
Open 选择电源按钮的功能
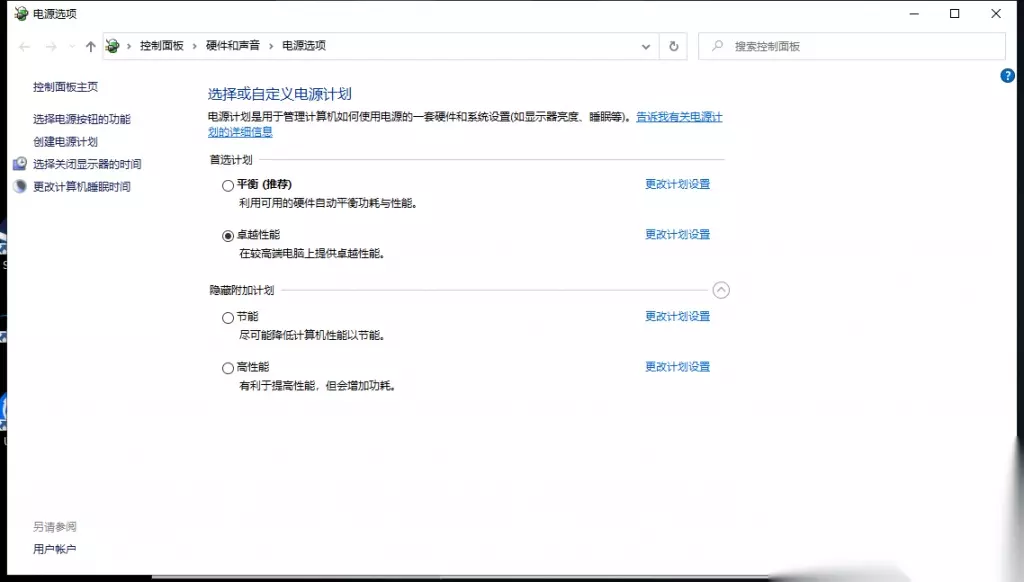coord(82,119)
